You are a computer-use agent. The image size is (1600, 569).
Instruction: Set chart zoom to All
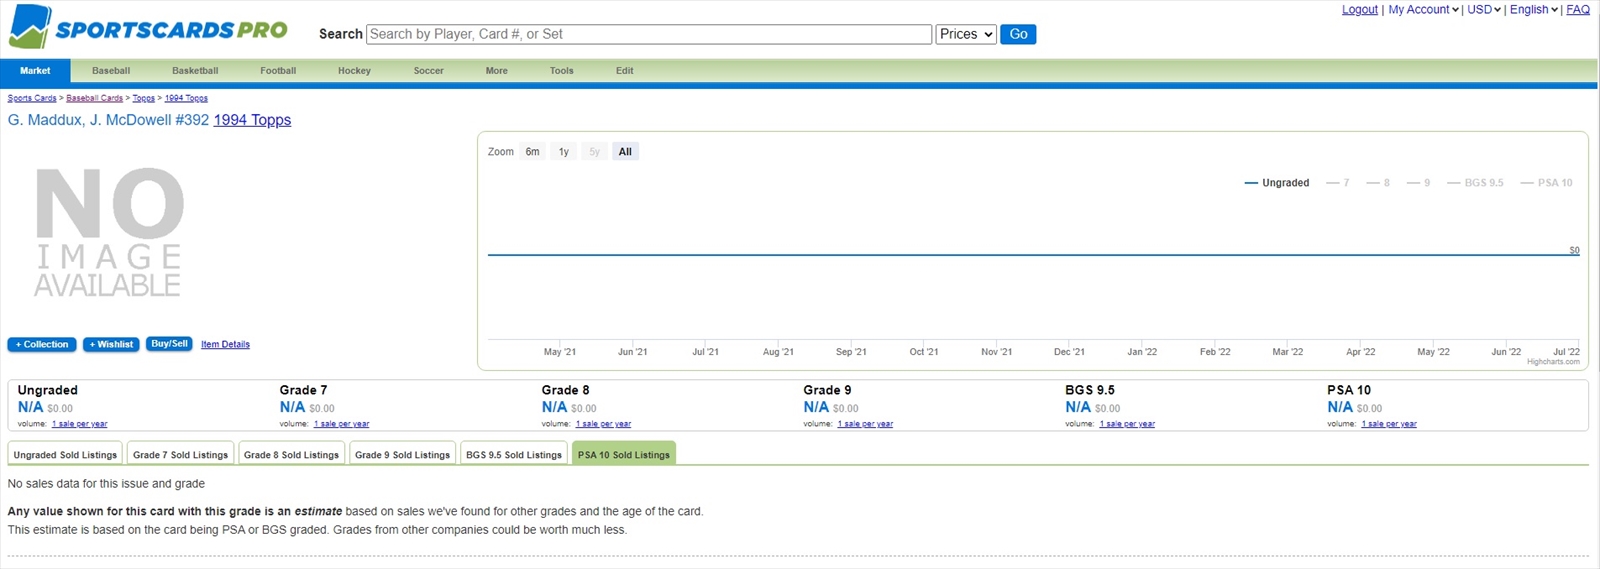point(625,152)
